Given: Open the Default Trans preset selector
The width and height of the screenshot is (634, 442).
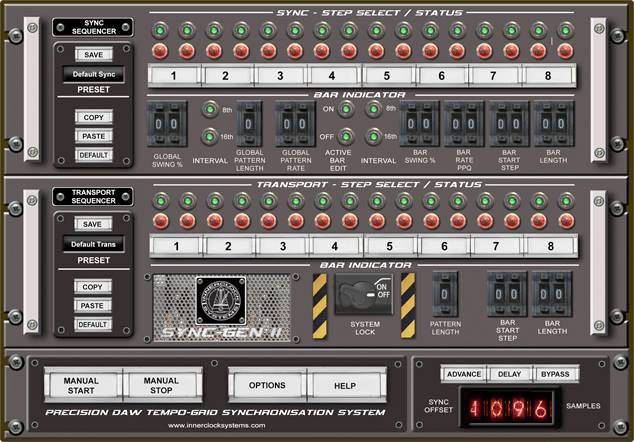Looking at the screenshot, I should coord(93,244).
